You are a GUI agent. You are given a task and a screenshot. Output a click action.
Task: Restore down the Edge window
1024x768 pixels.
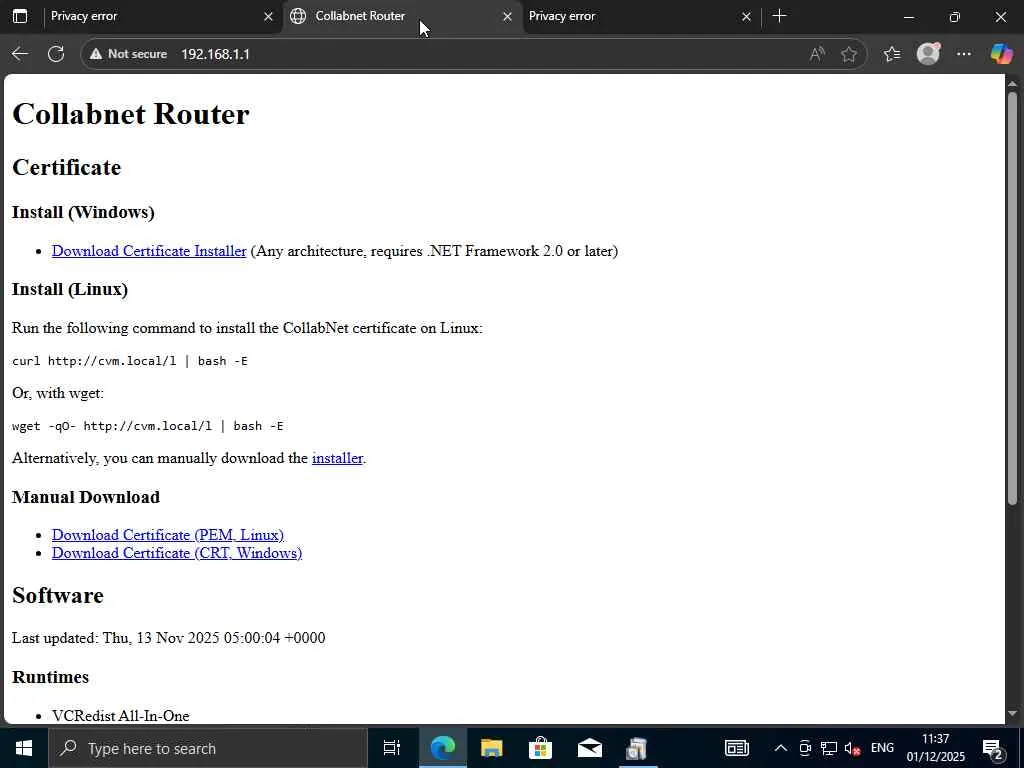[x=954, y=17]
